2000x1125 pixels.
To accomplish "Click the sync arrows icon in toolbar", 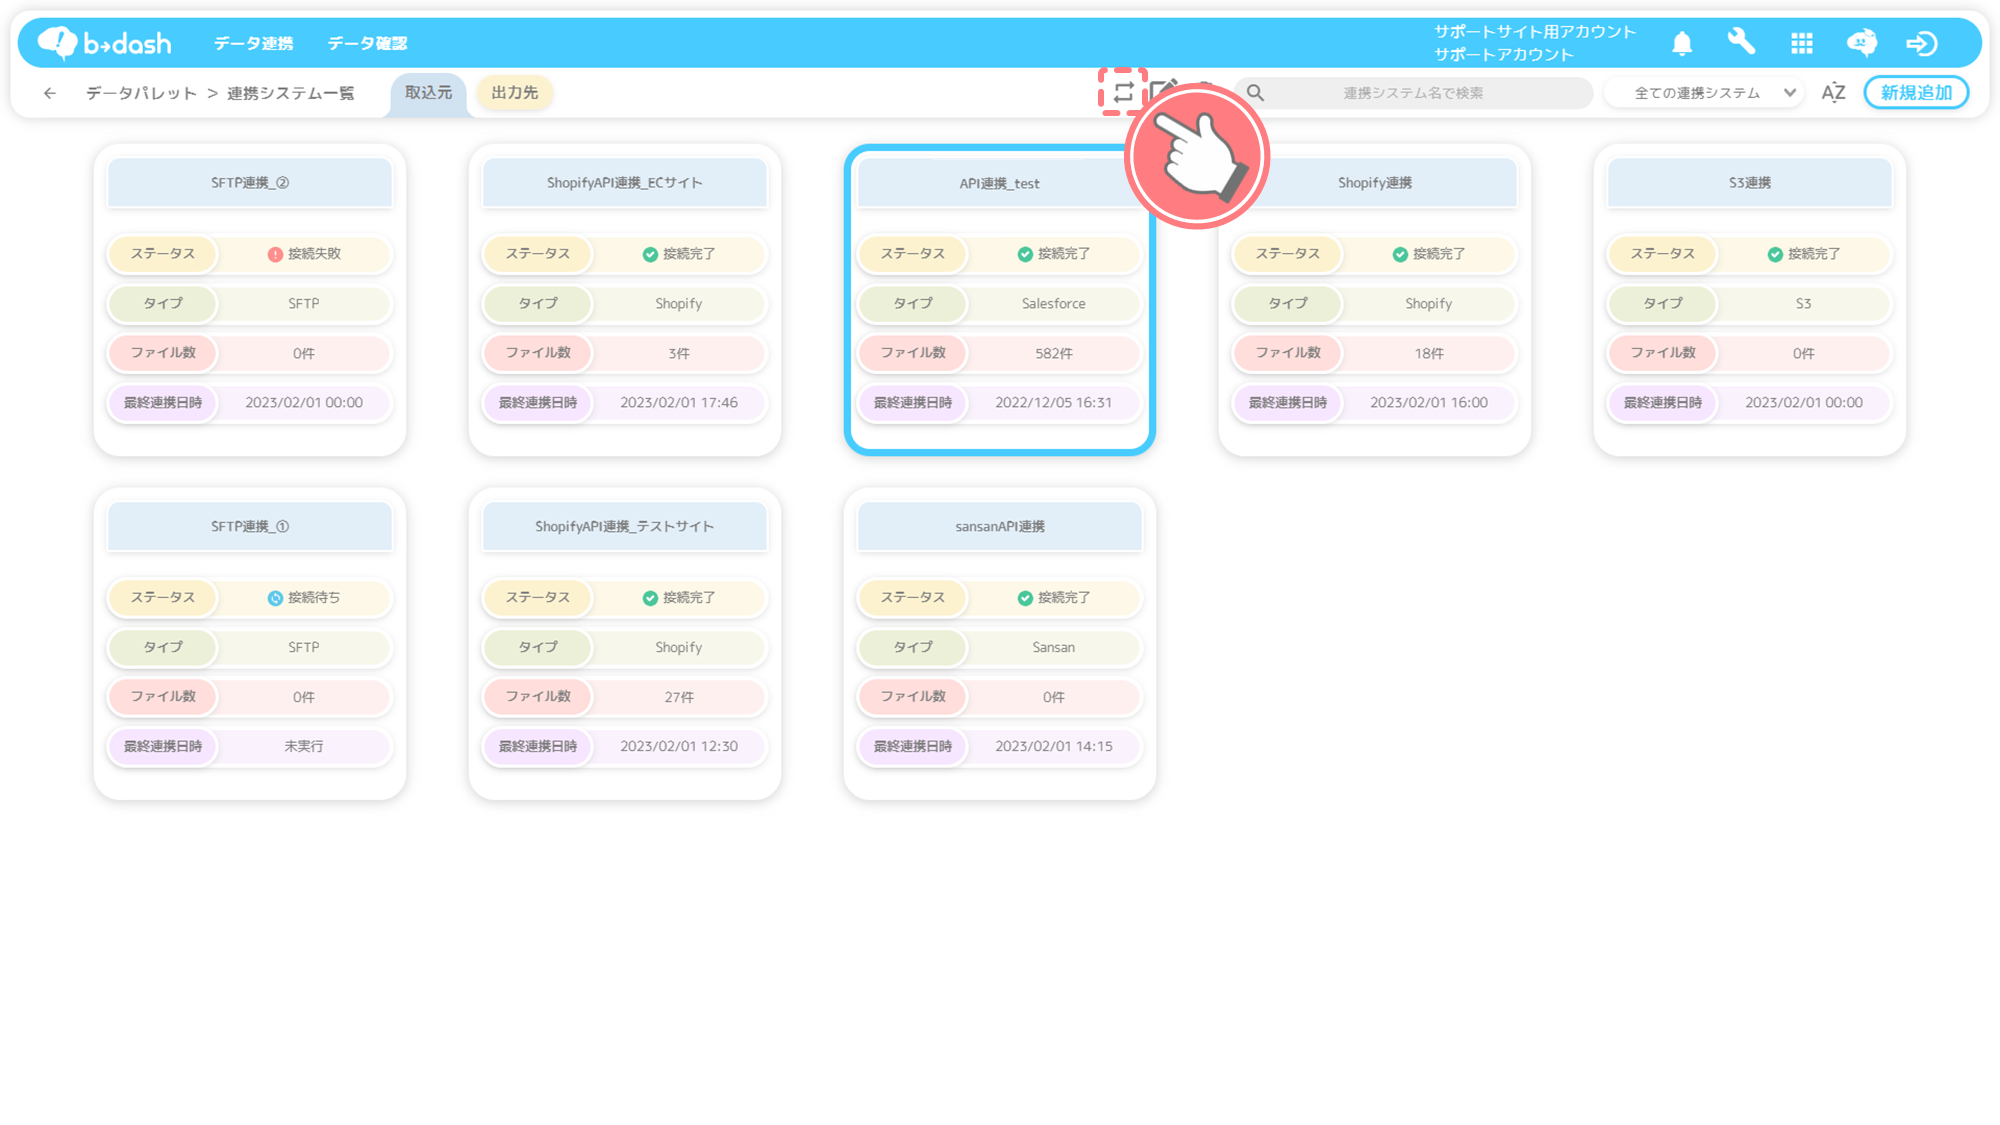I will [x=1123, y=92].
